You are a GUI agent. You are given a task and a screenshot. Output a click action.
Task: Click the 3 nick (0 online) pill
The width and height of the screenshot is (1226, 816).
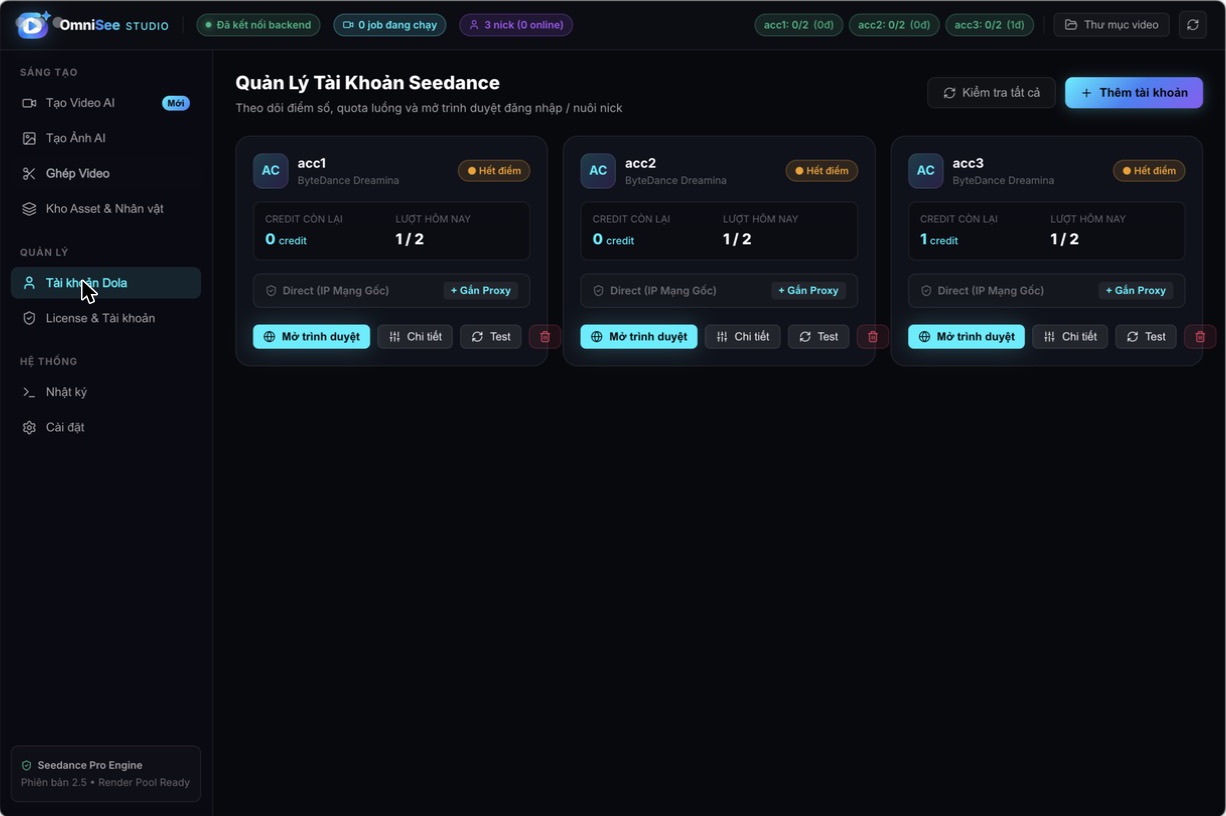(x=516, y=25)
